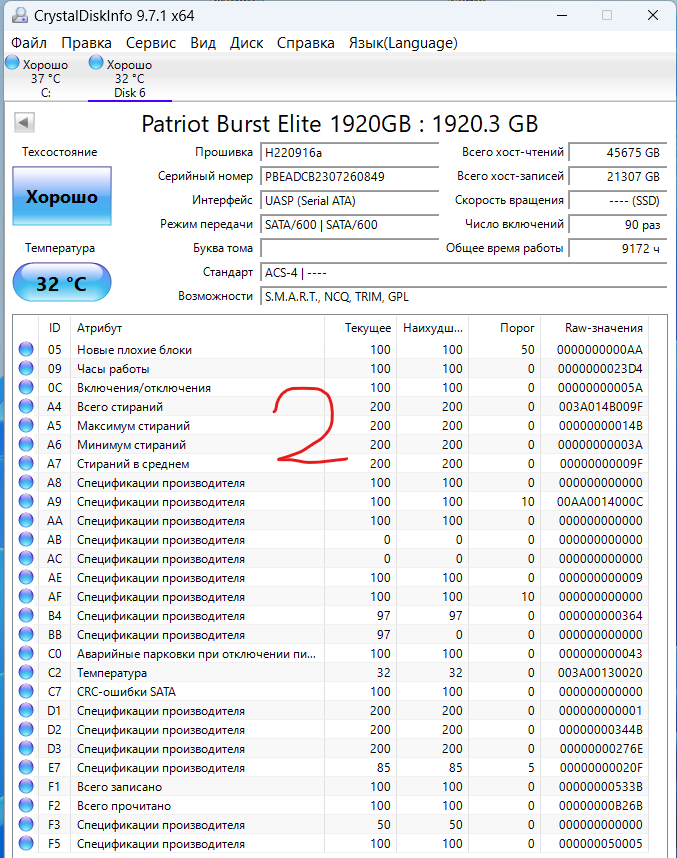This screenshot has width=677, height=858.
Task: Click status icon for A7 Стираний в среднем
Action: coord(26,463)
